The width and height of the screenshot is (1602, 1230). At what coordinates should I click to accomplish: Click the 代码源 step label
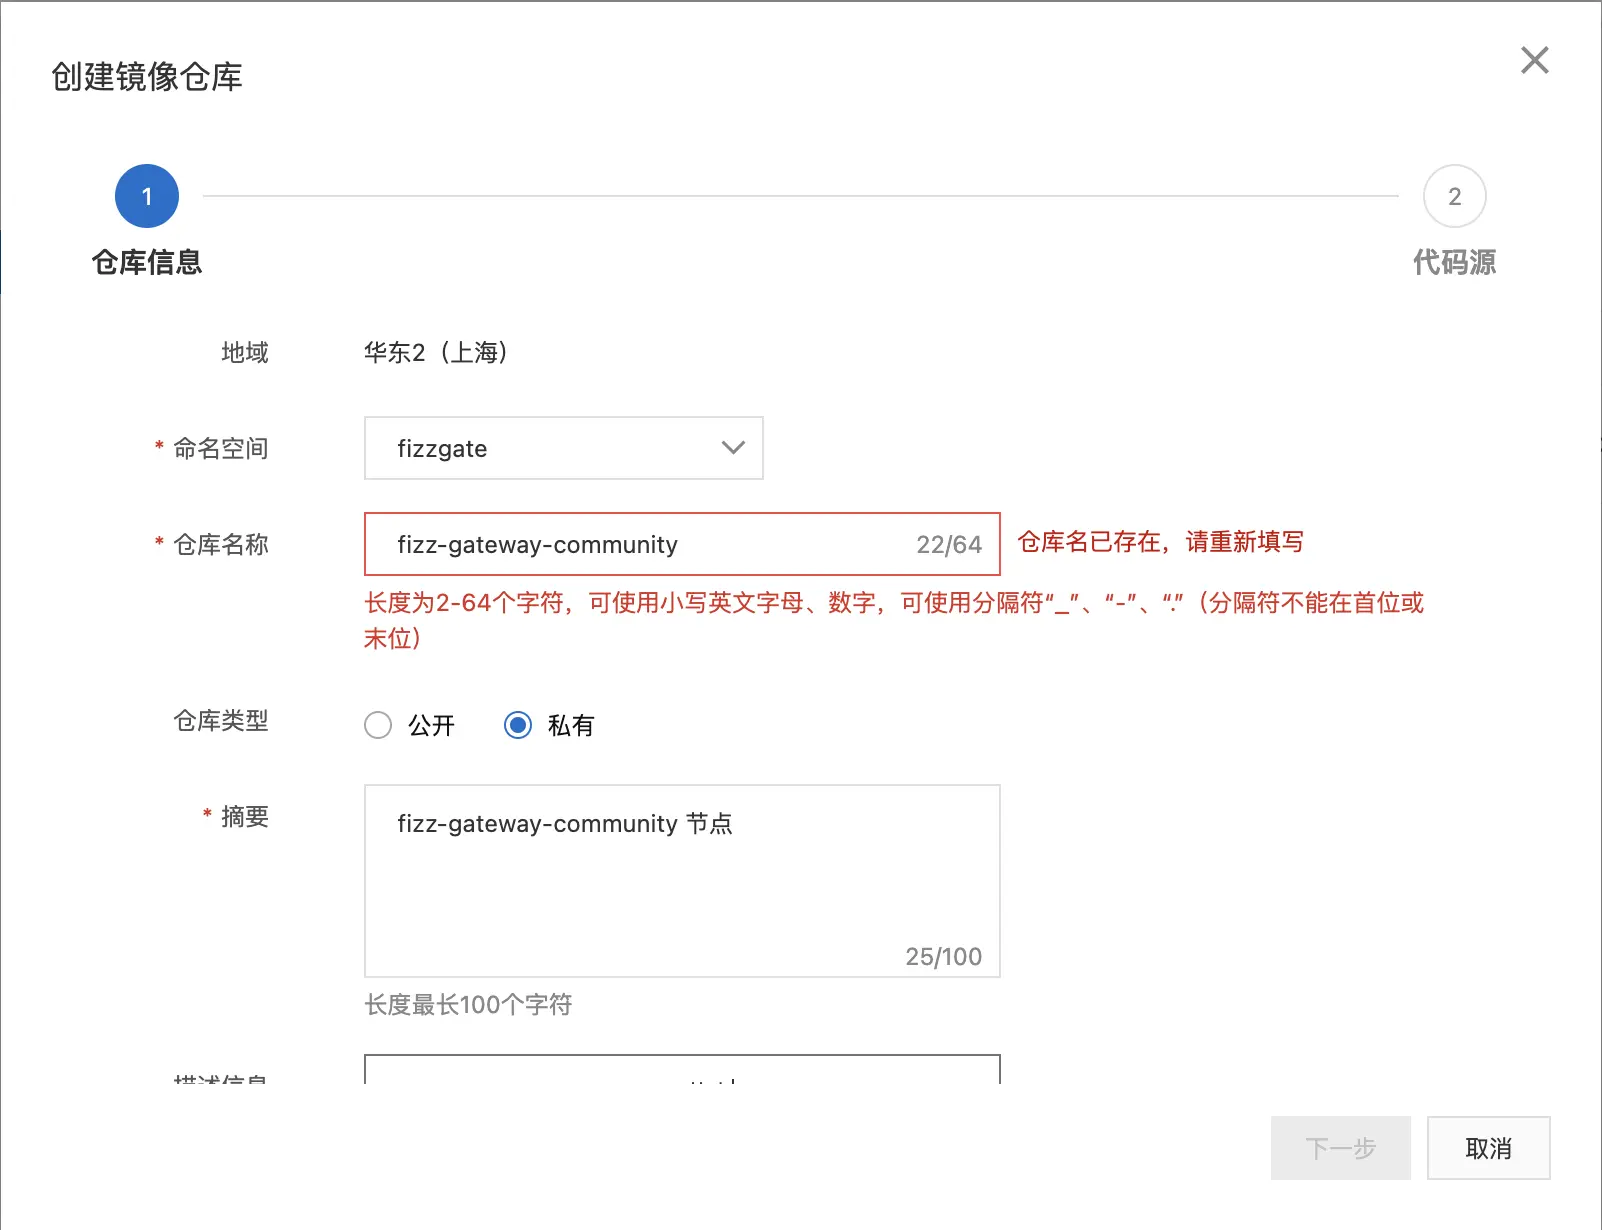tap(1454, 262)
